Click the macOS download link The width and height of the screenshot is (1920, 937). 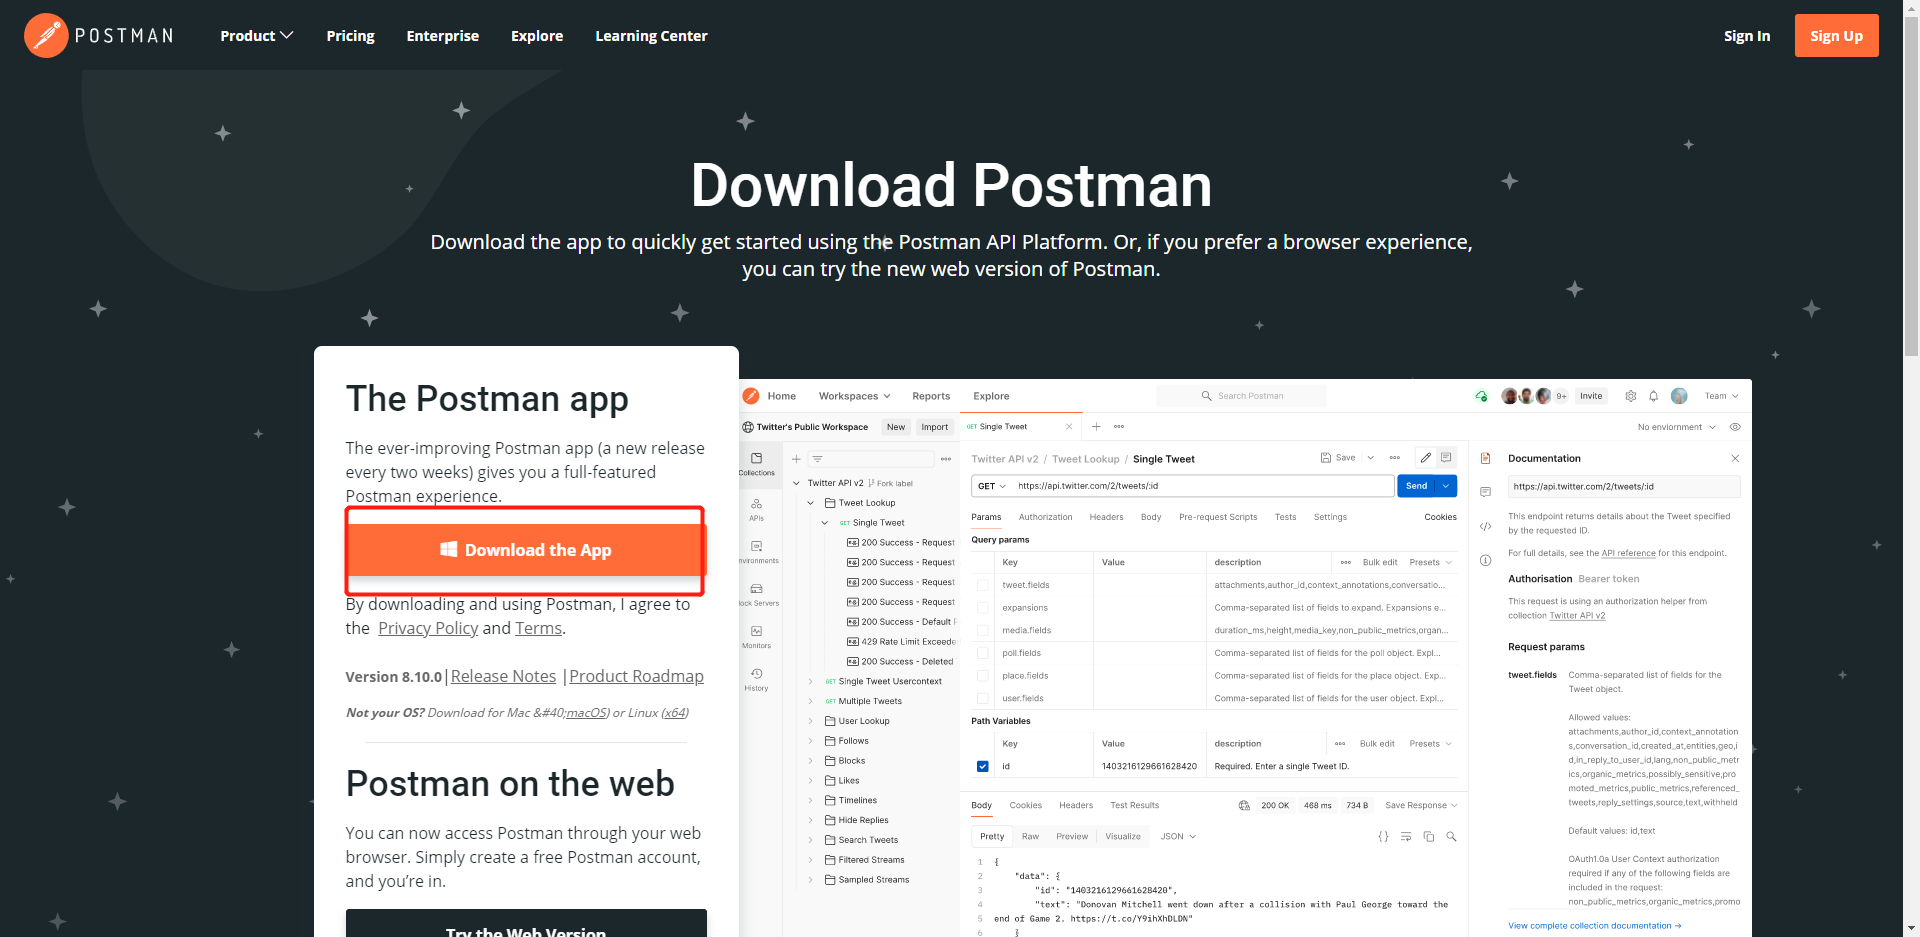(x=586, y=713)
